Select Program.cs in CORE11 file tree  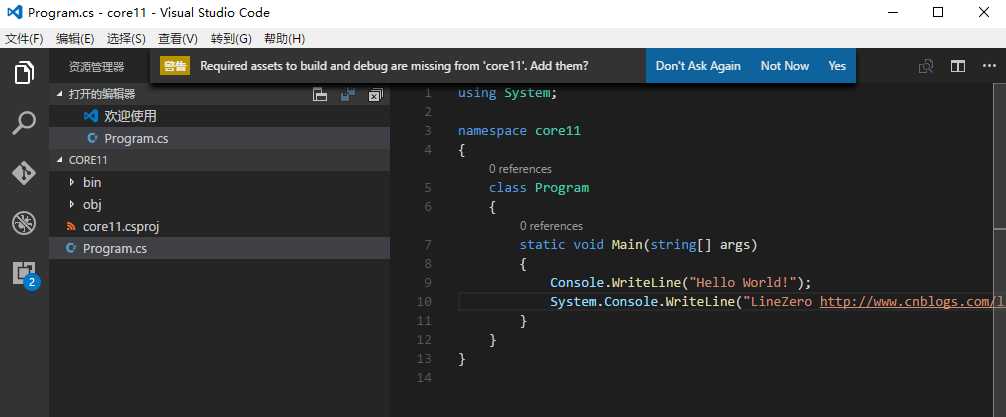219,248
